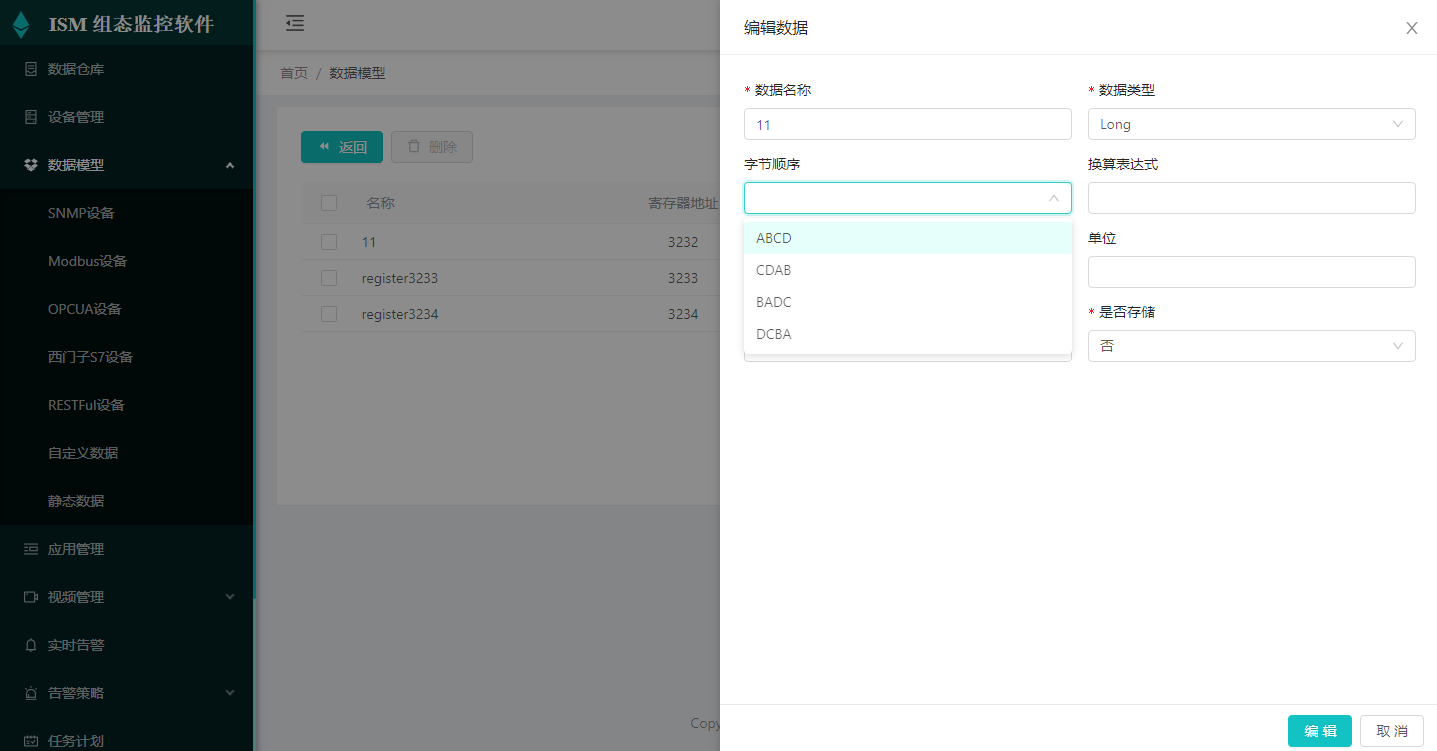Image resolution: width=1437 pixels, height=751 pixels.
Task: Expand the 视频管理 sidebar menu
Action: [x=230, y=597]
